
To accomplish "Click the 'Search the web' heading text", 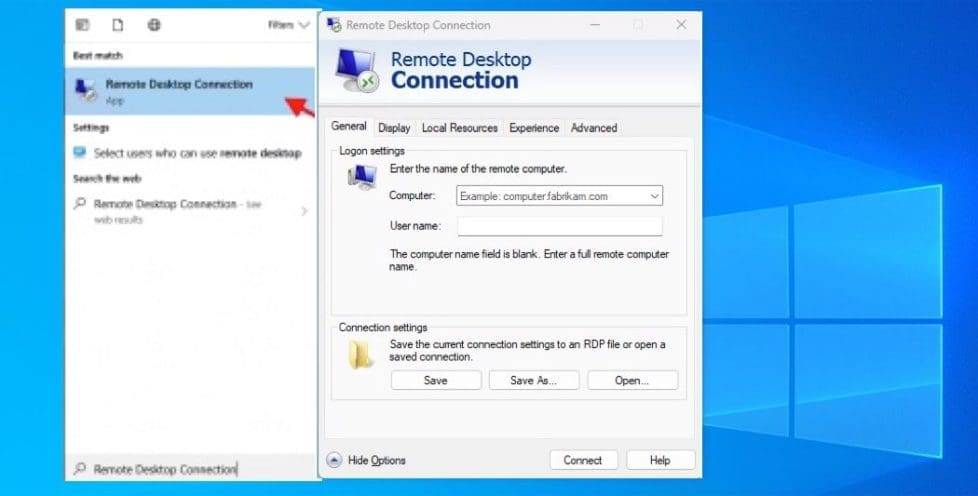I will tap(107, 178).
